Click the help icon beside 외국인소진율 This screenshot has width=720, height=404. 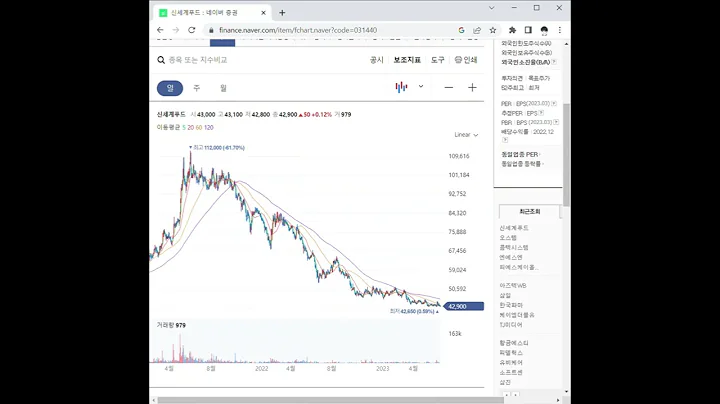(554, 62)
